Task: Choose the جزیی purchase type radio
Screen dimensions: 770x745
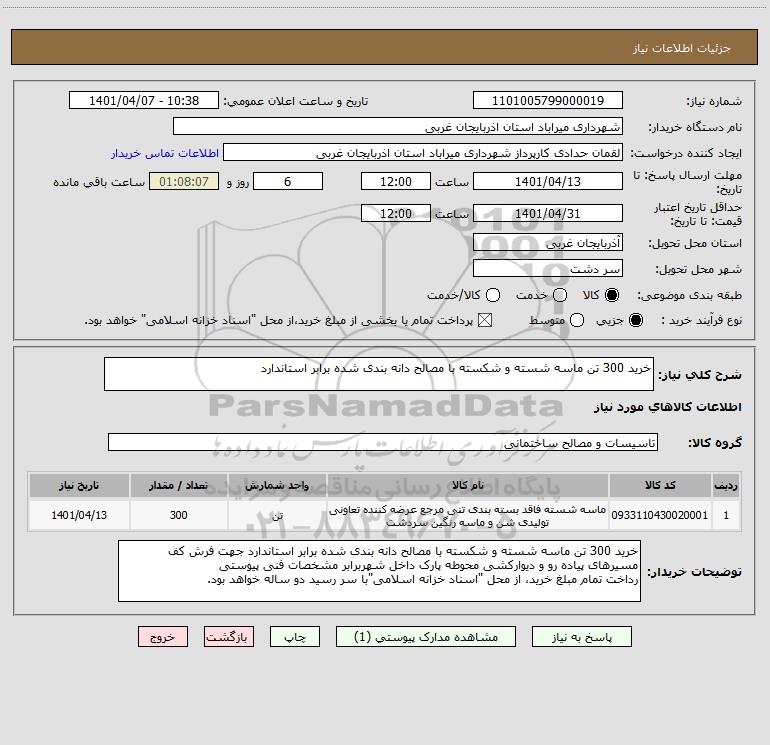Action: click(635, 320)
